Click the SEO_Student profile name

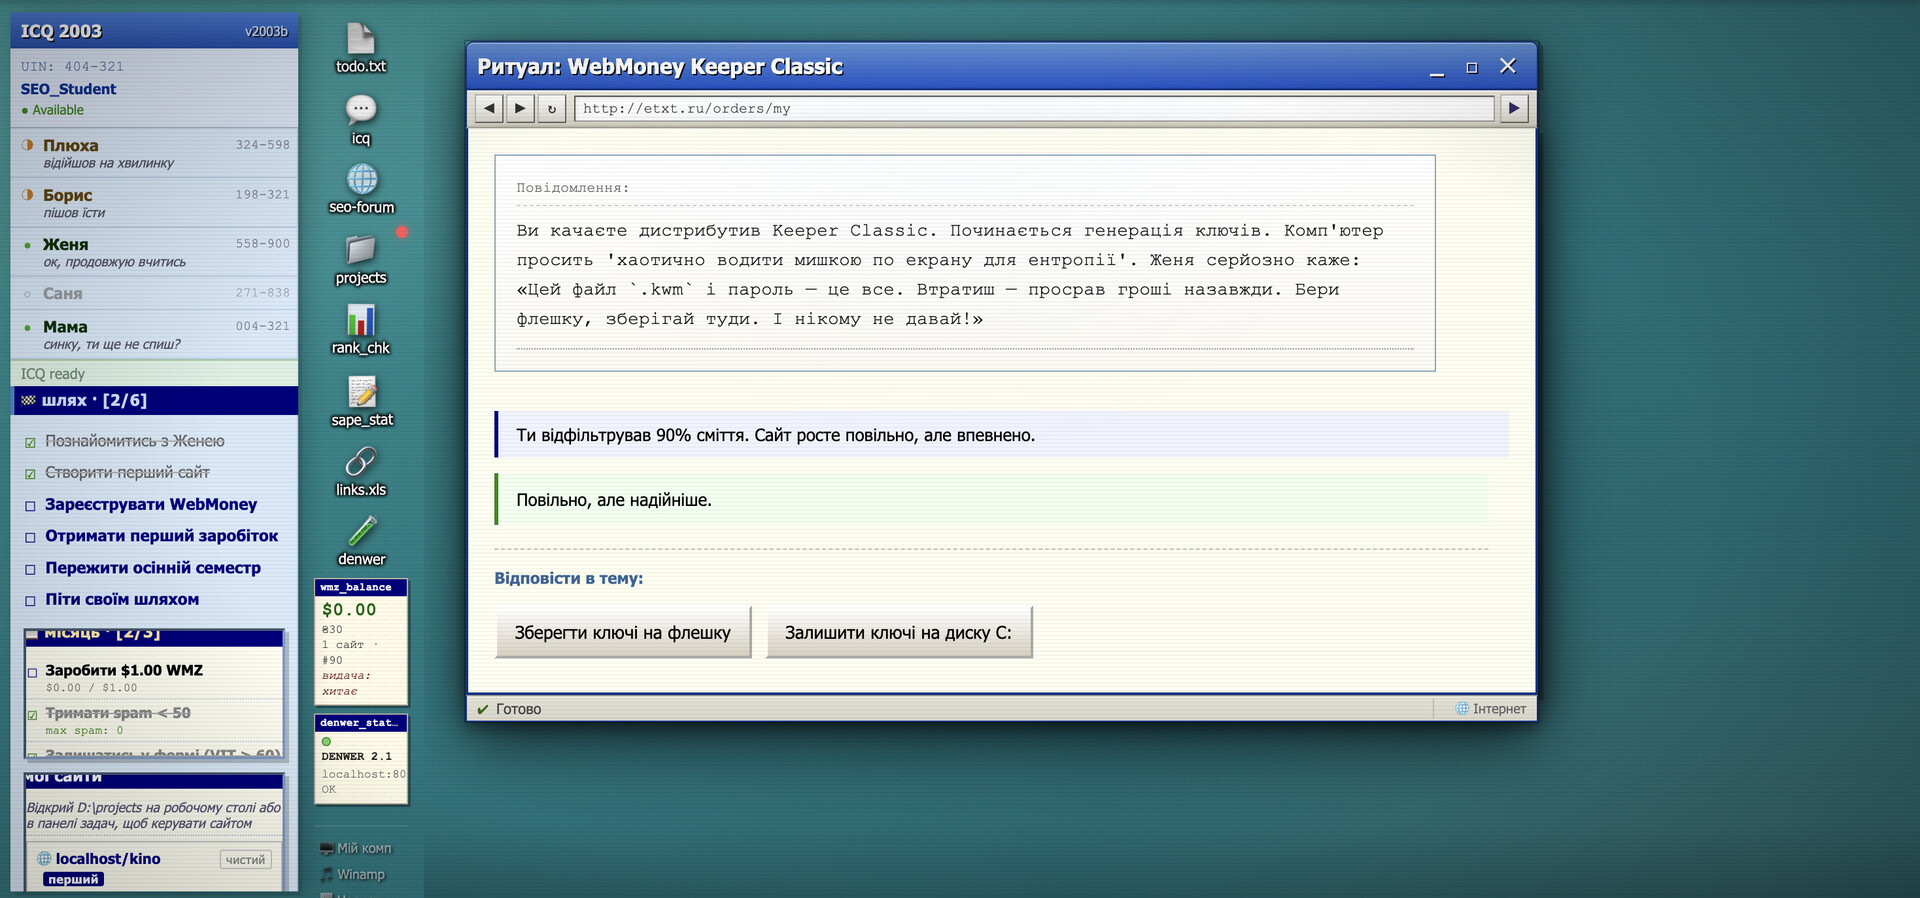[68, 89]
